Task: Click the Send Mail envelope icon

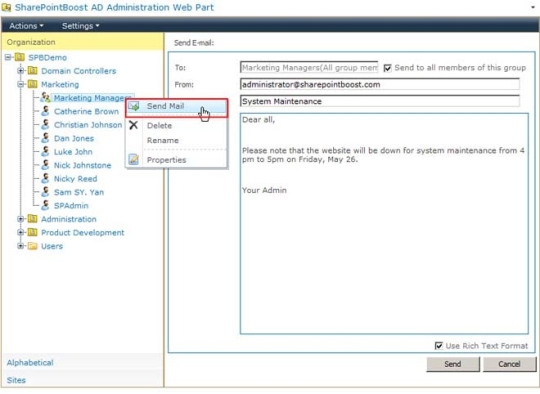Action: (134, 106)
